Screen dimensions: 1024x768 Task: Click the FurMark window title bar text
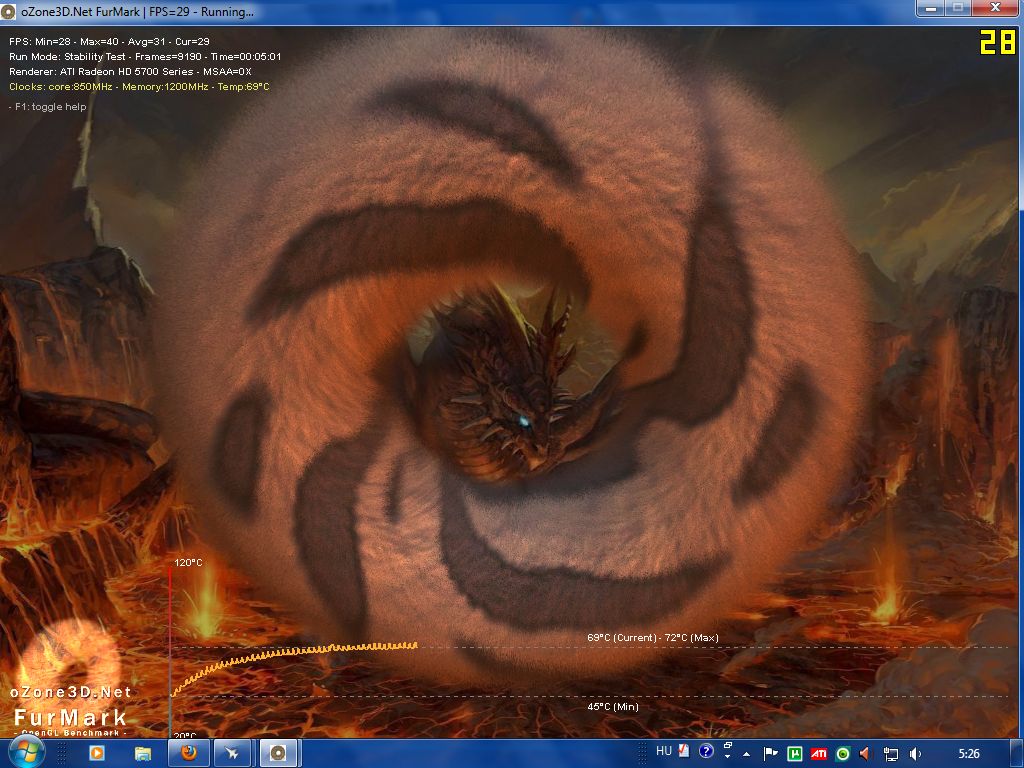(137, 12)
